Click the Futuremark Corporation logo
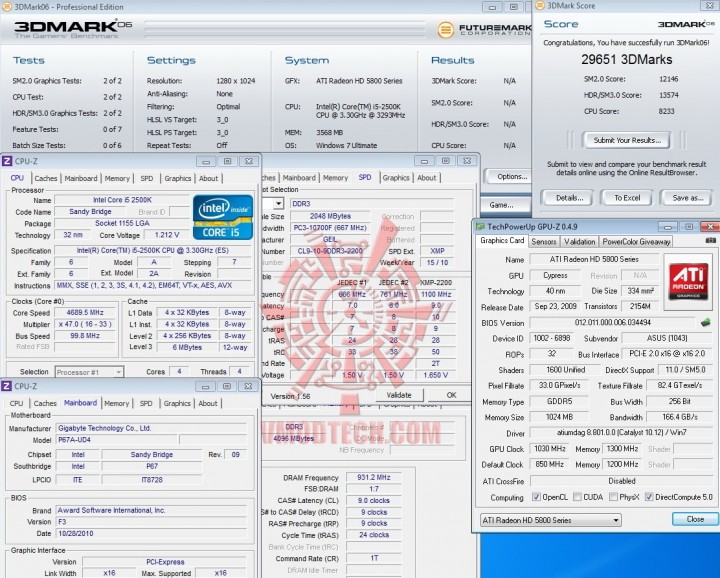This screenshot has width=720, height=578. point(484,30)
